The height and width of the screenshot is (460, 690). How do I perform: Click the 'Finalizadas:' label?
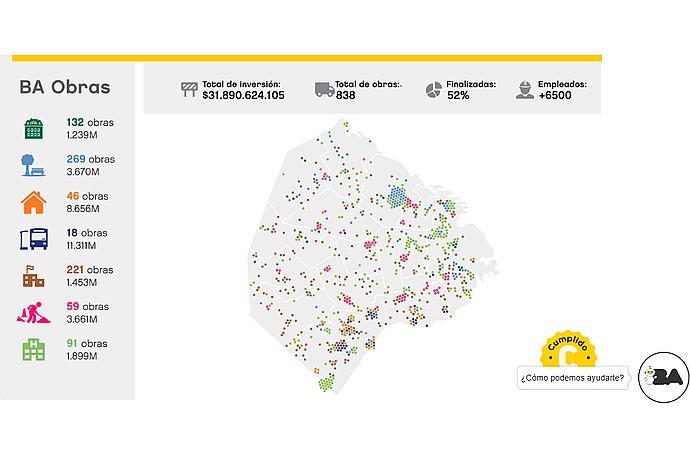(x=471, y=84)
